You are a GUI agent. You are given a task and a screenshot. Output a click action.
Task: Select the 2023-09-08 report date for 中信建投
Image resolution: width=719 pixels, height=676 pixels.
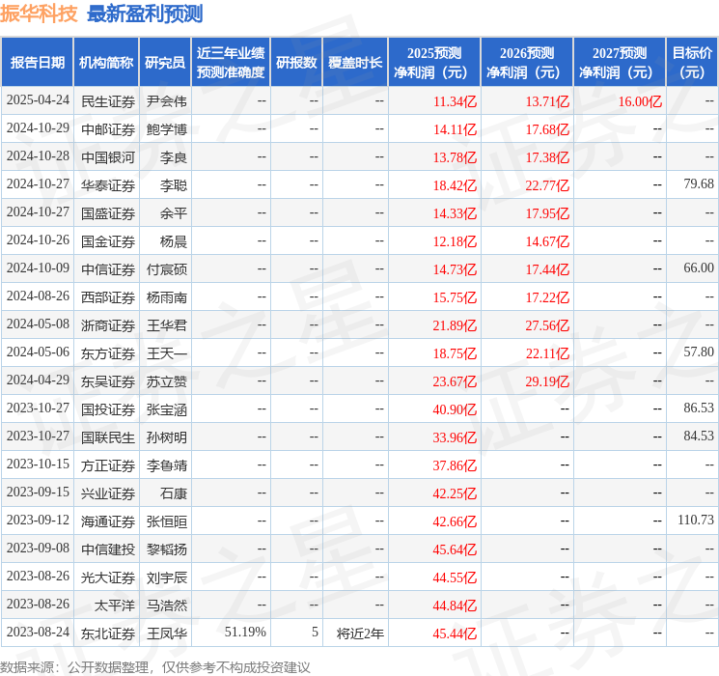tap(36, 548)
